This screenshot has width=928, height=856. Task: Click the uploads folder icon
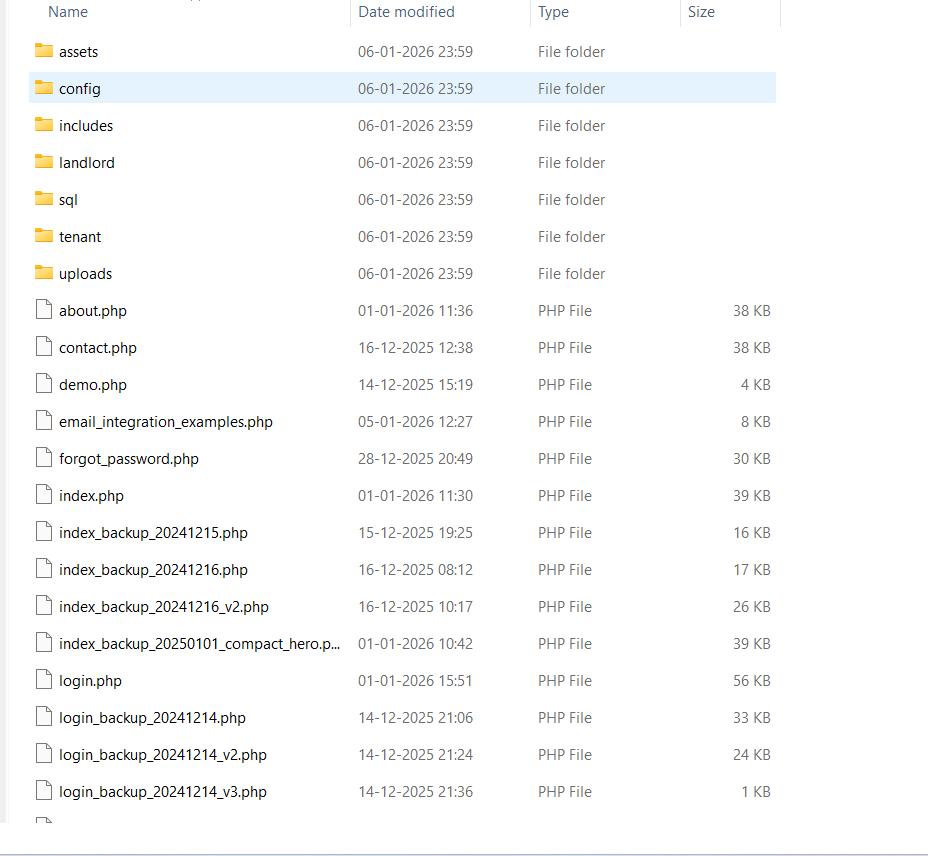point(43,273)
